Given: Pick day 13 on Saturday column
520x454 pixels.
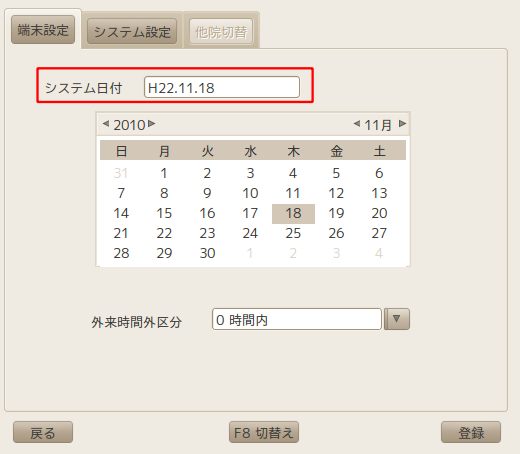Looking at the screenshot, I should click(x=379, y=193).
